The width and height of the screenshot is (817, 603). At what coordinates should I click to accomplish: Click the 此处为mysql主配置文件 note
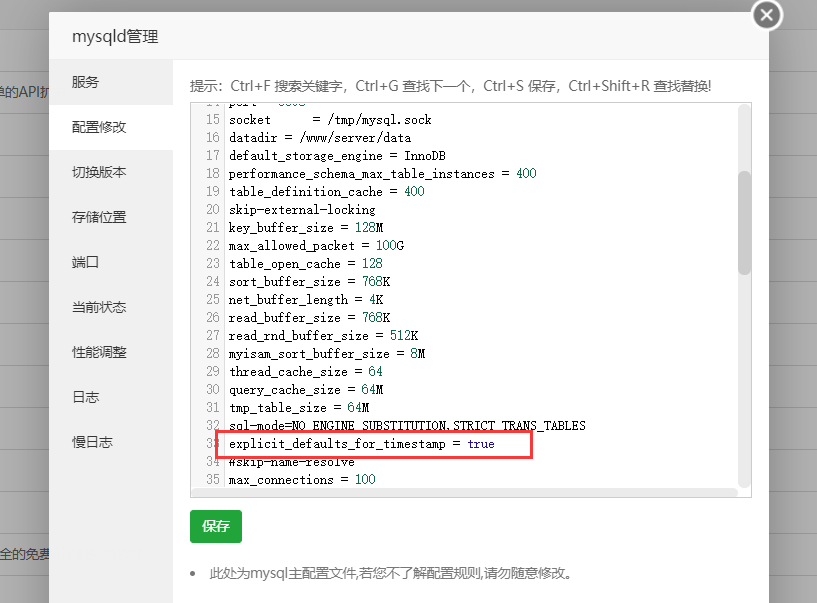coord(391,573)
